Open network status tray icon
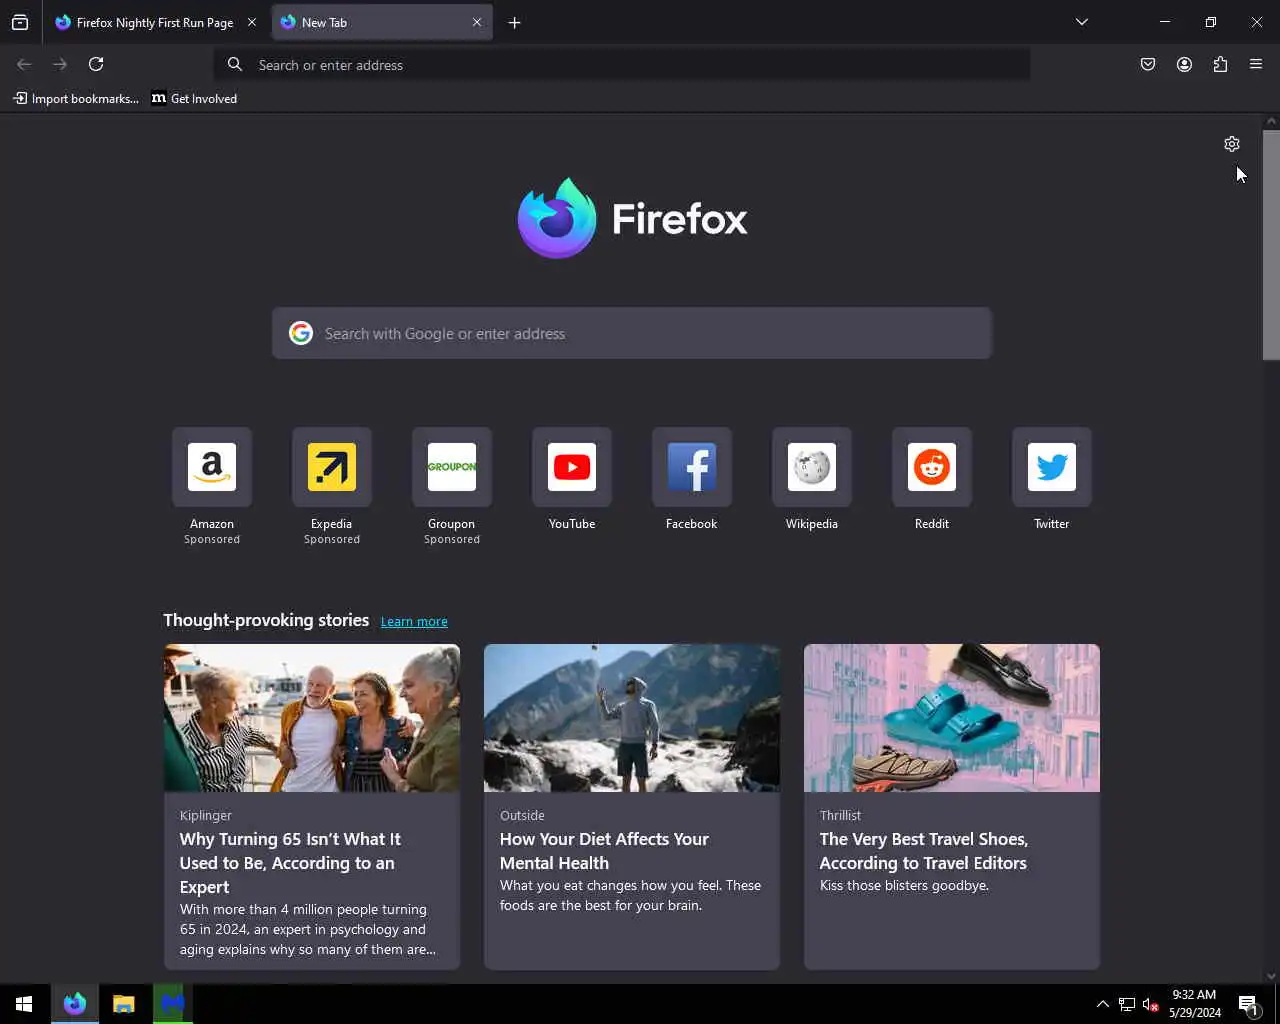The image size is (1280, 1024). [1127, 1004]
